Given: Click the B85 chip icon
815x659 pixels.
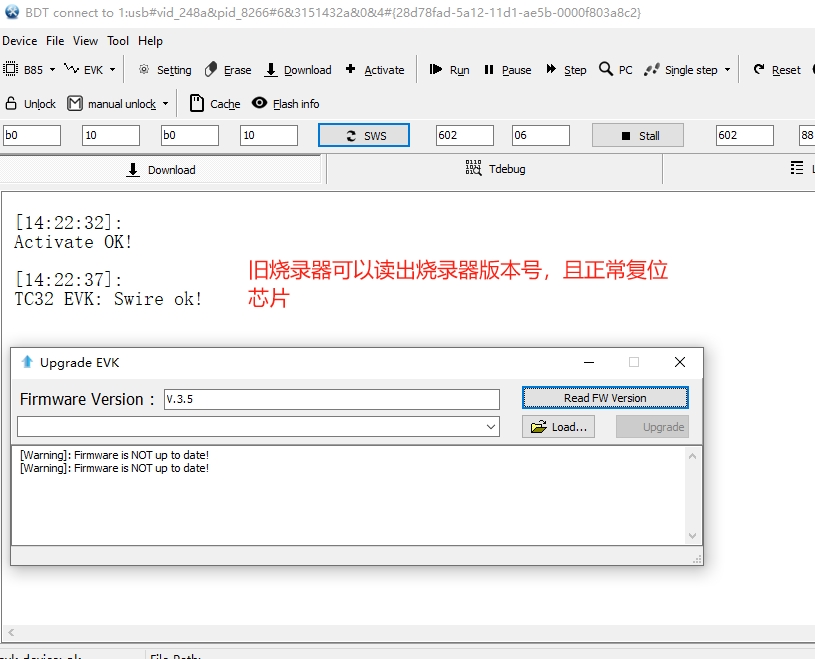Looking at the screenshot, I should point(10,69).
